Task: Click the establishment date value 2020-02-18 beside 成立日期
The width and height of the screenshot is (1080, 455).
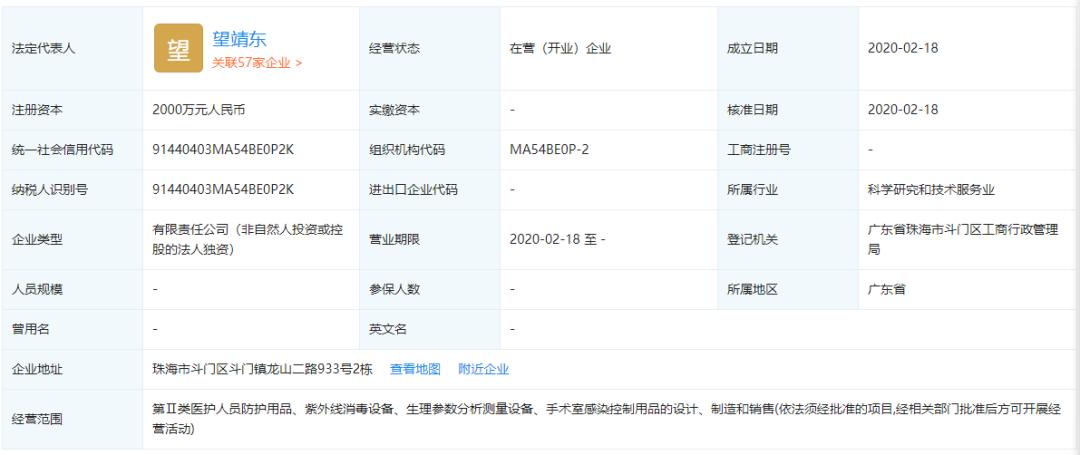Action: pyautogui.click(x=903, y=48)
